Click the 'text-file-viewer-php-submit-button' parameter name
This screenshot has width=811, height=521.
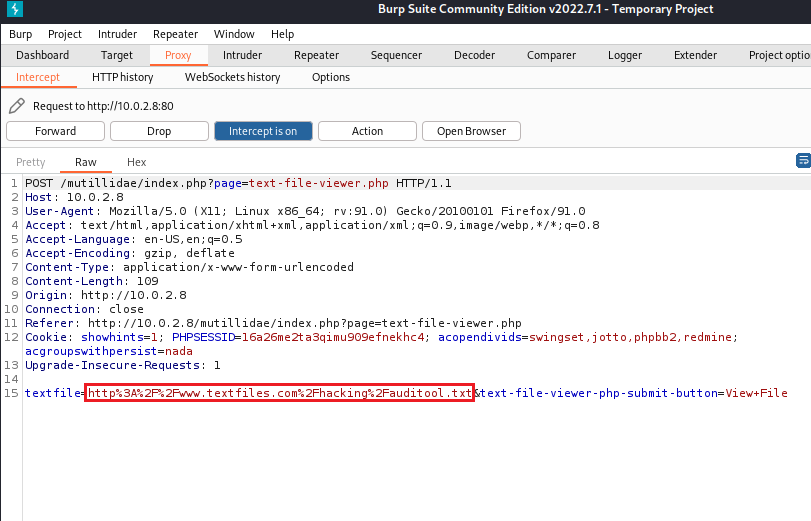click(599, 393)
